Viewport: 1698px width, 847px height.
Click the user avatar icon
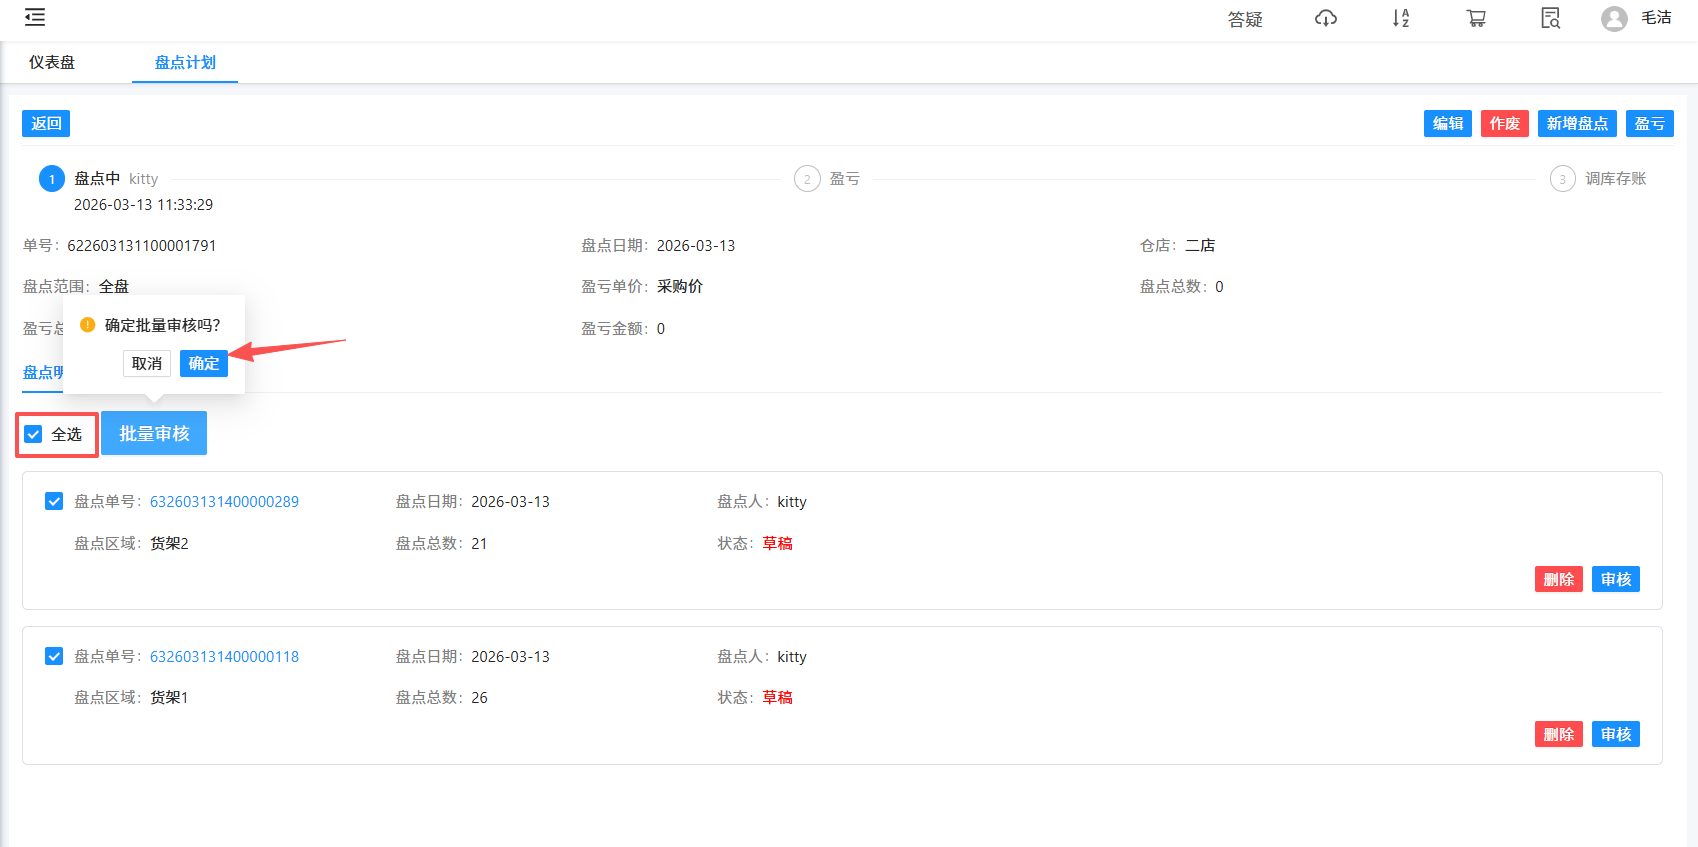1613,19
